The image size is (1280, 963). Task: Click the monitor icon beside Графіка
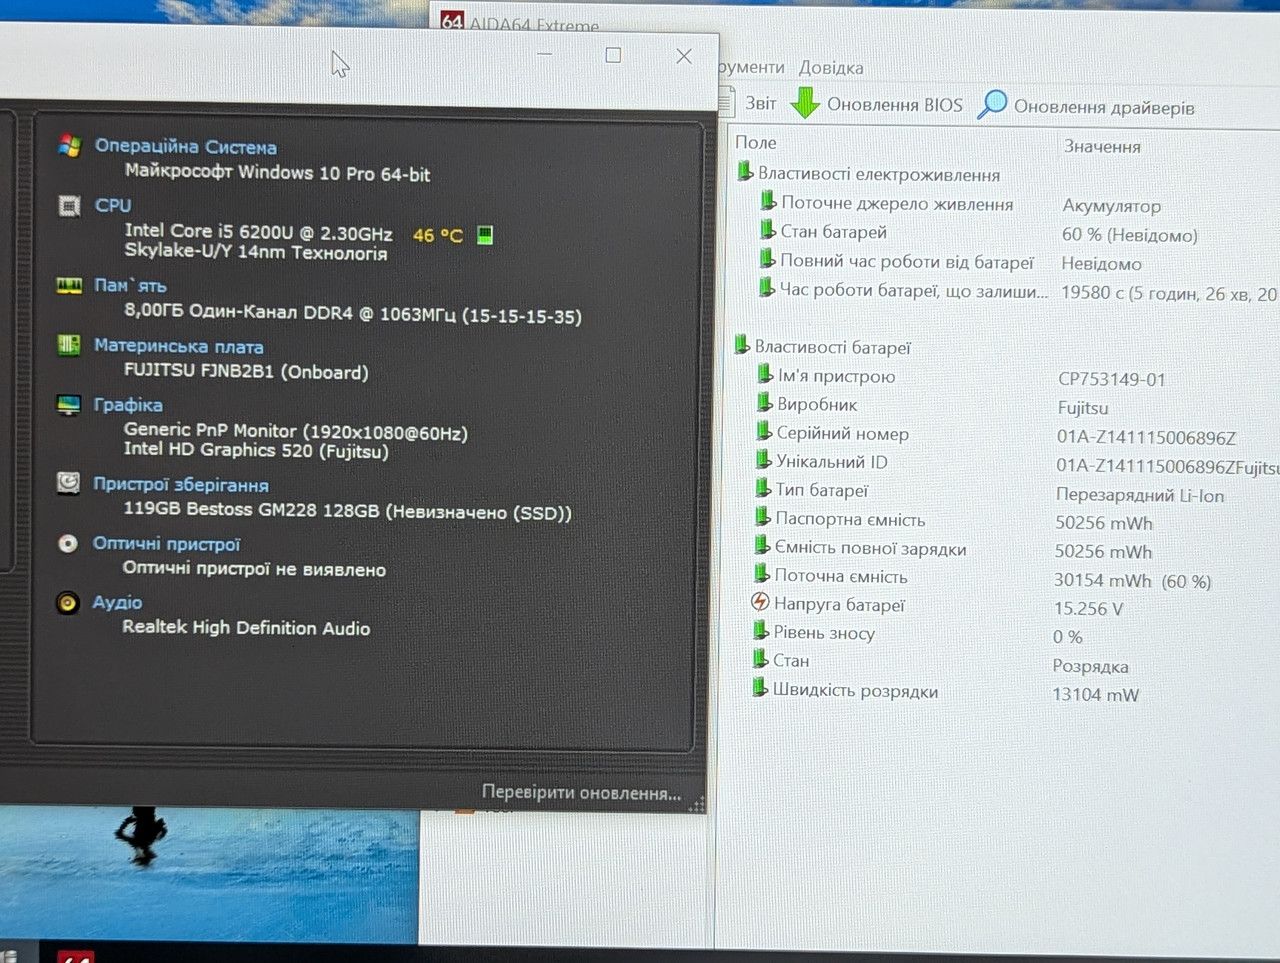click(69, 405)
